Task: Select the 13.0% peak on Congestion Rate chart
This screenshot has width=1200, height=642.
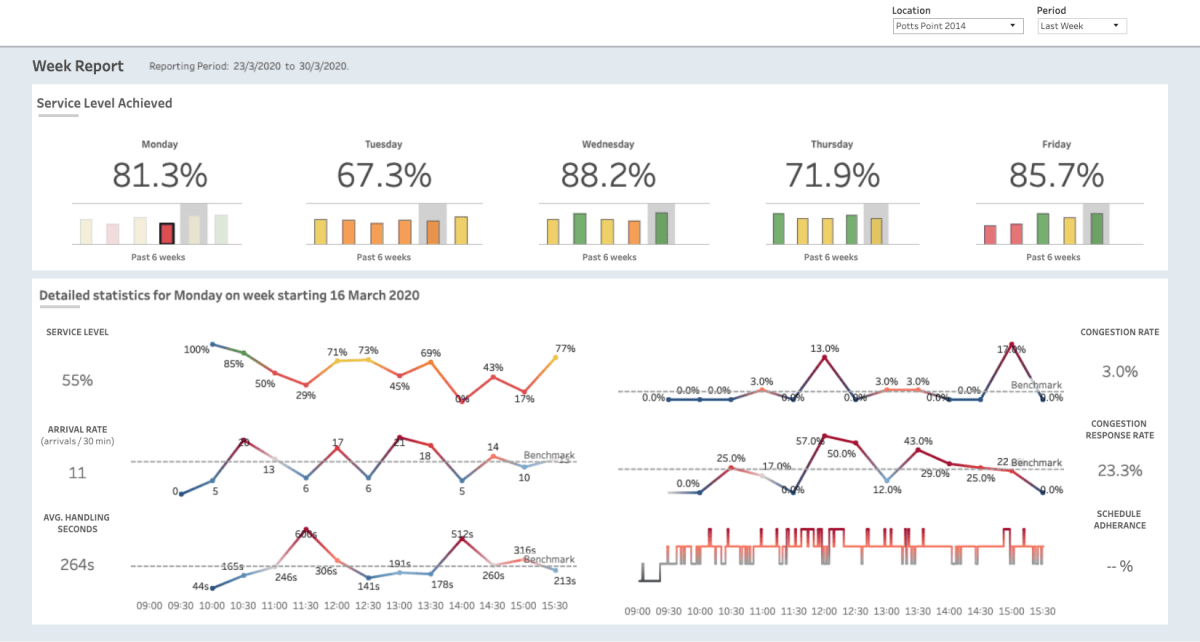Action: (824, 356)
